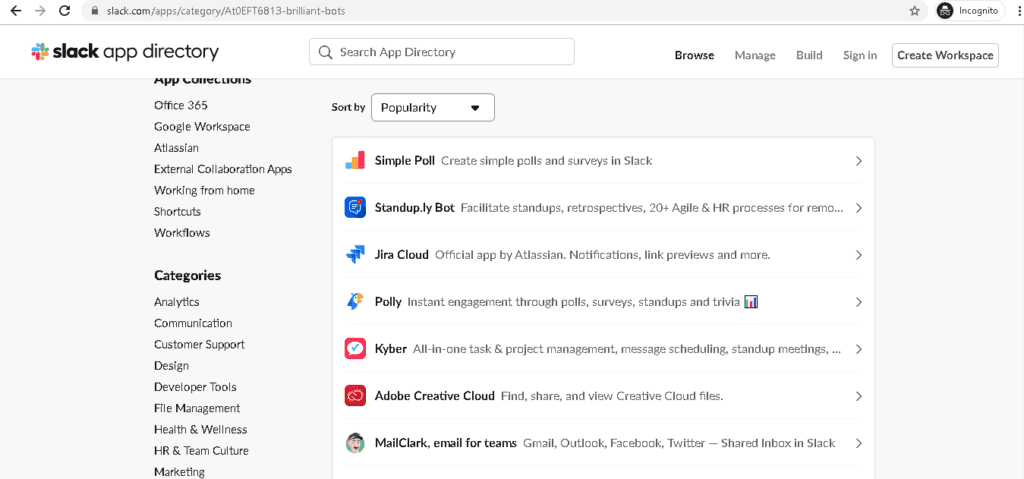Open the Polly parrot app icon
1024x479 pixels.
click(355, 302)
